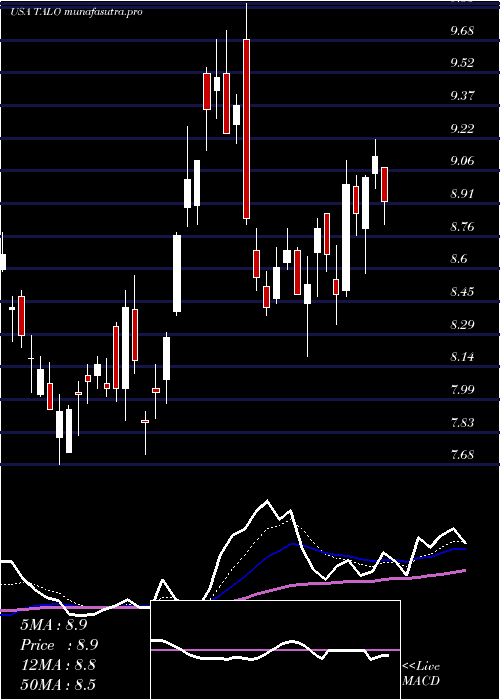Click the 9.52 price axis label
Viewport: 500px width, 700px height.
(462, 63)
